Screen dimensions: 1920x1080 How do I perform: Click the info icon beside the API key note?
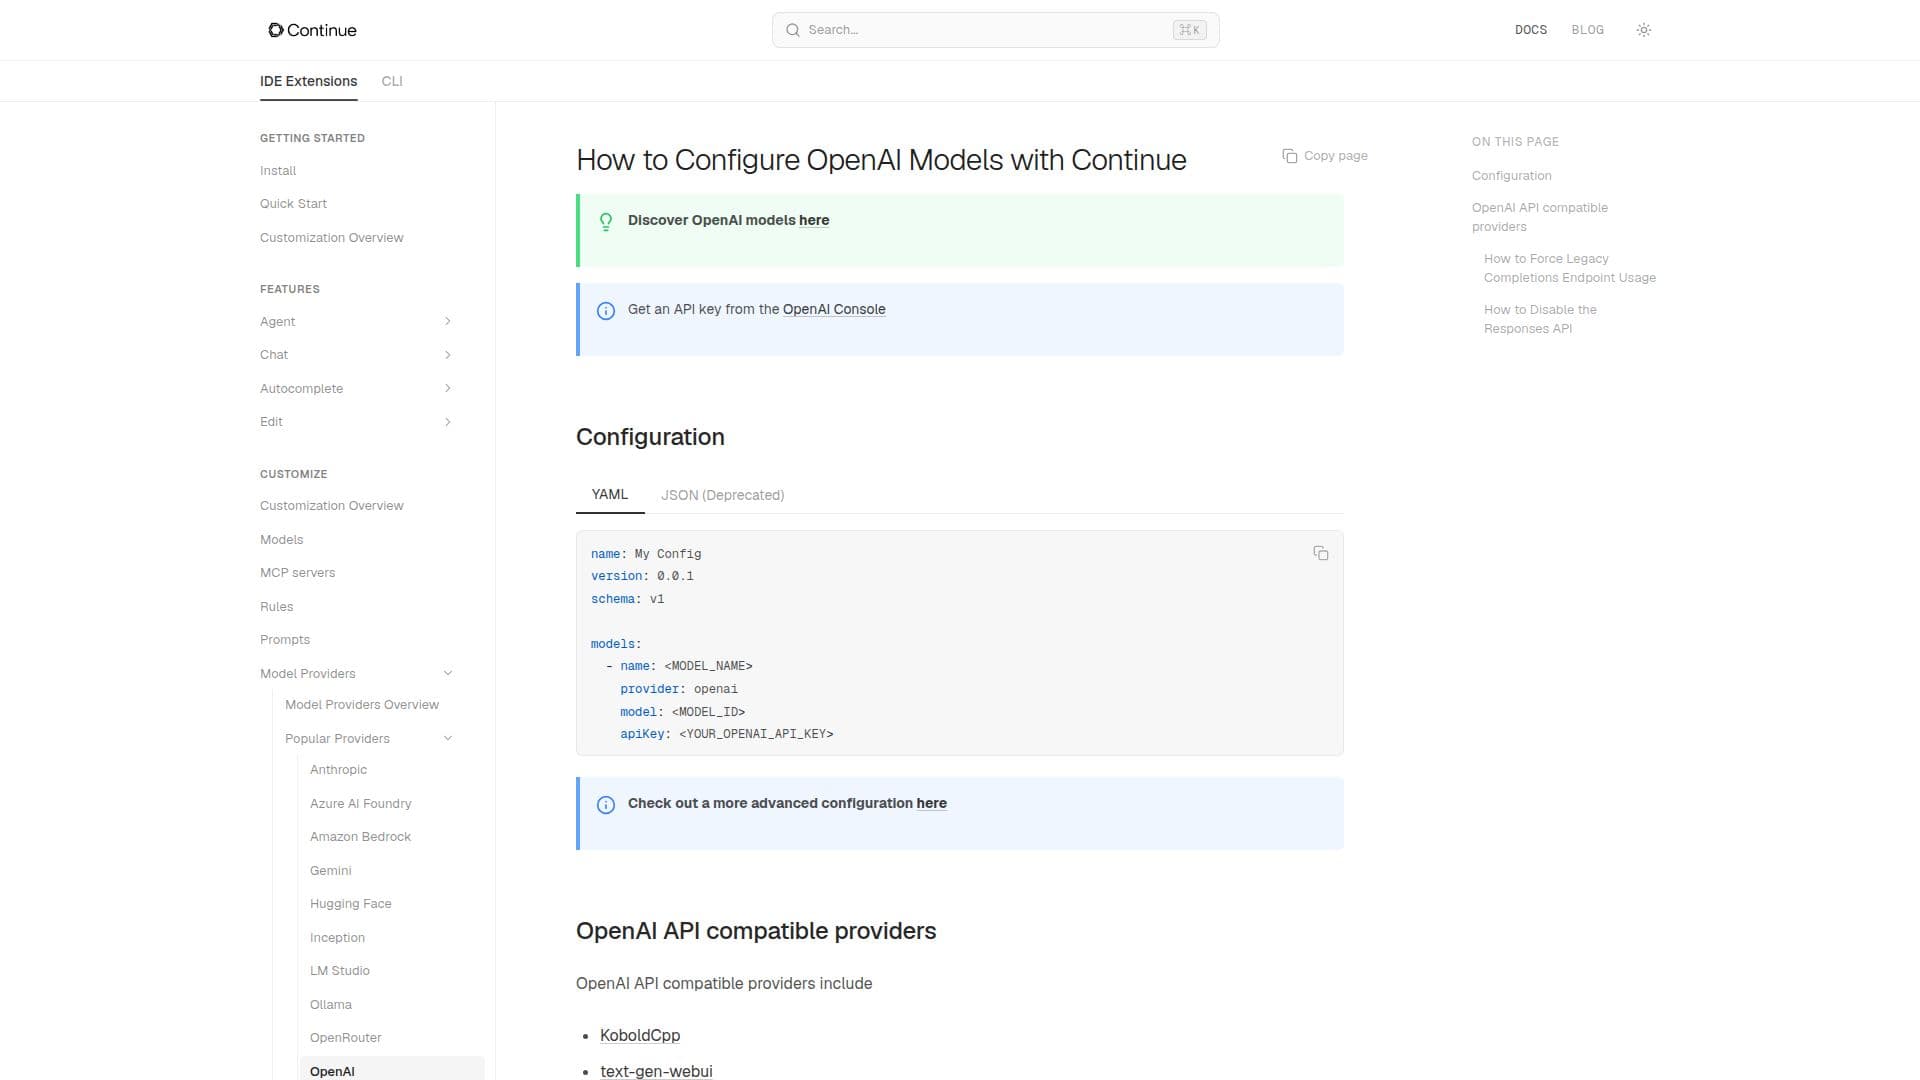tap(605, 311)
